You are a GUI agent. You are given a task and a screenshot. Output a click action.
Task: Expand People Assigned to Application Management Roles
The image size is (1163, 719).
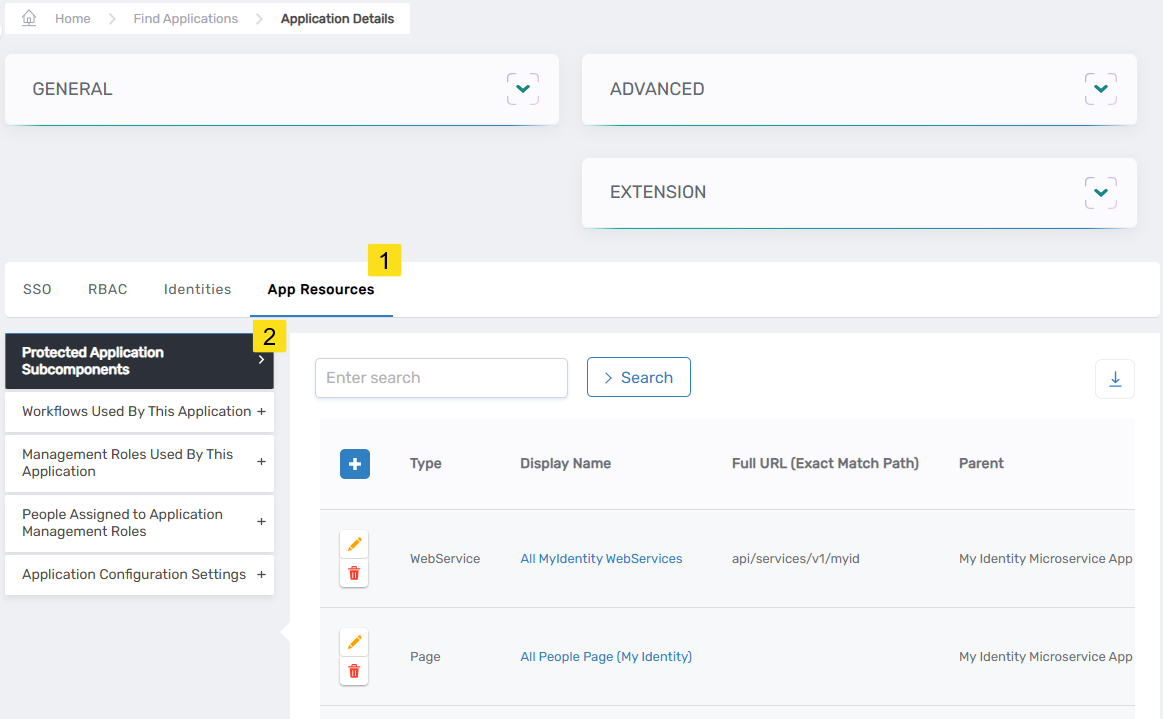point(263,522)
